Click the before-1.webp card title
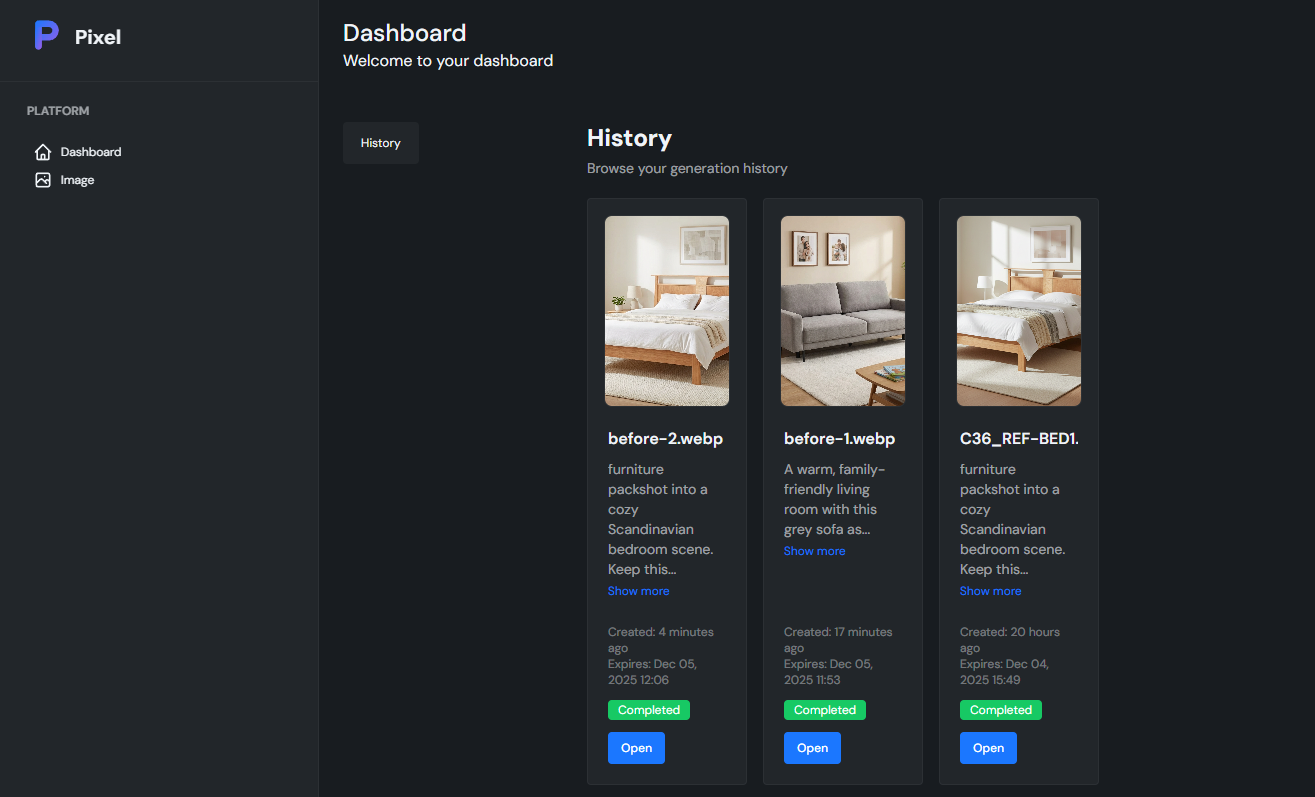Screen dimensions: 1315x797 (839, 438)
